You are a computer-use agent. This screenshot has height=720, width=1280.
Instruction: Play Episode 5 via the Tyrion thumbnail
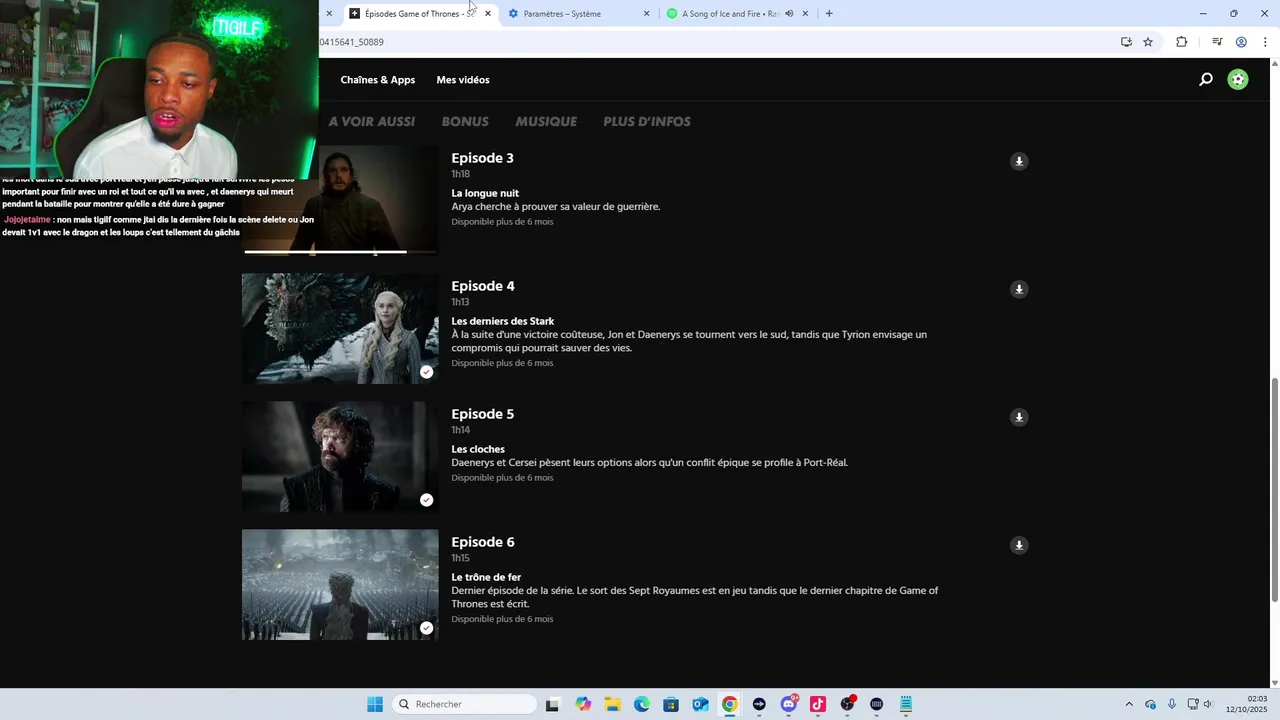340,456
